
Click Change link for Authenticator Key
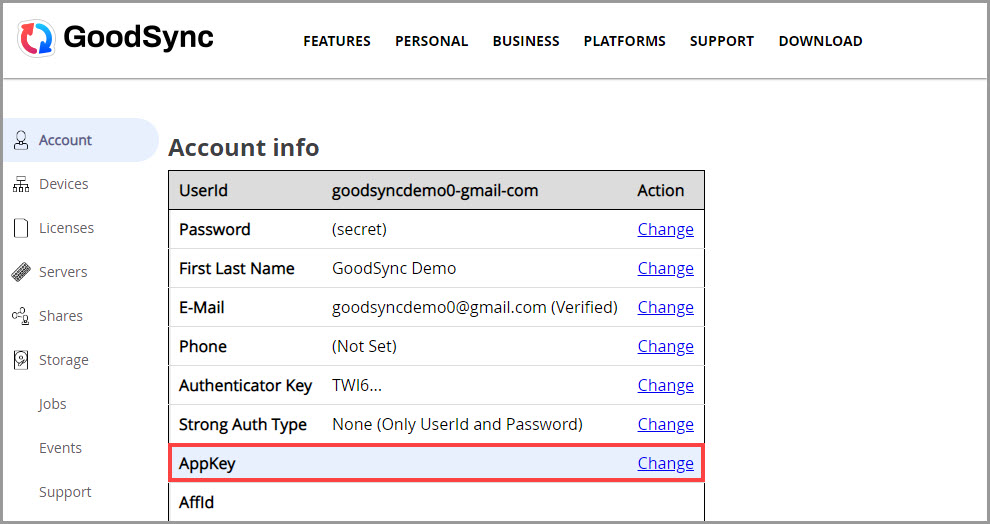click(x=665, y=386)
